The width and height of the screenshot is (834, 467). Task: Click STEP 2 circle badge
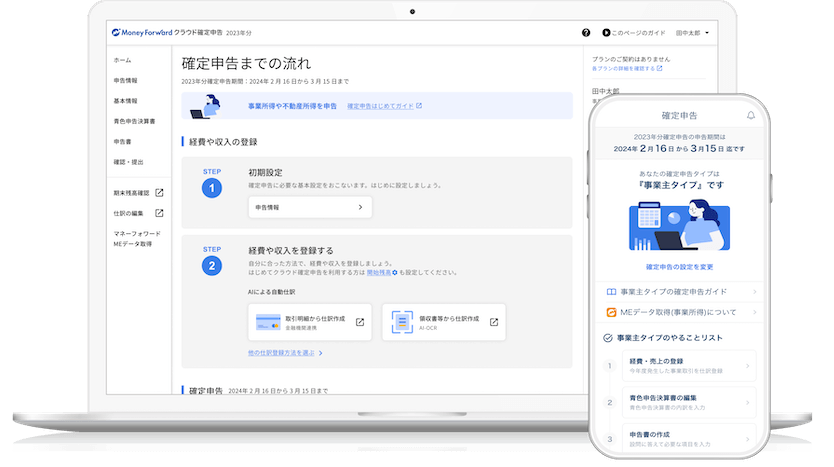click(x=212, y=265)
